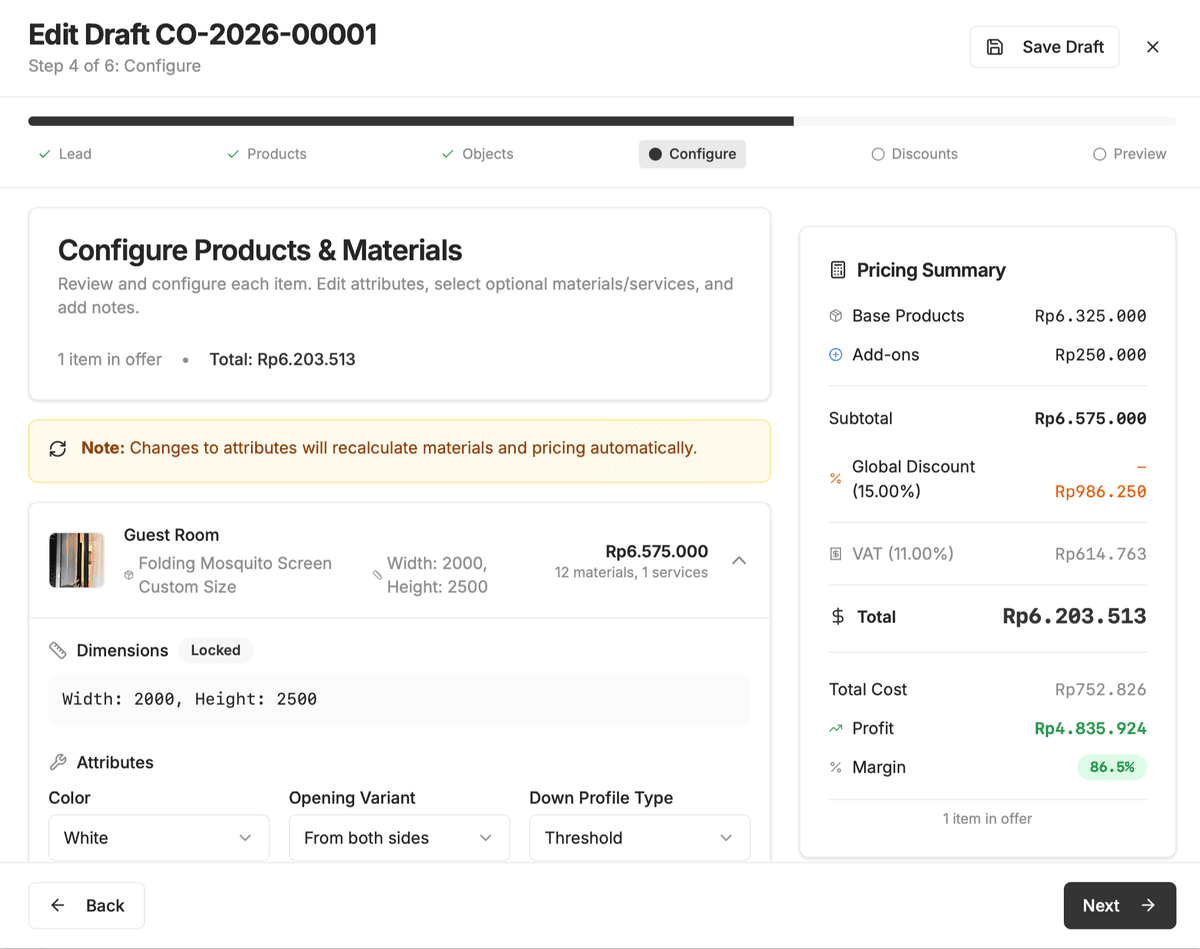The height and width of the screenshot is (949, 1200).
Task: Open the Color dropdown showing White
Action: (x=158, y=837)
